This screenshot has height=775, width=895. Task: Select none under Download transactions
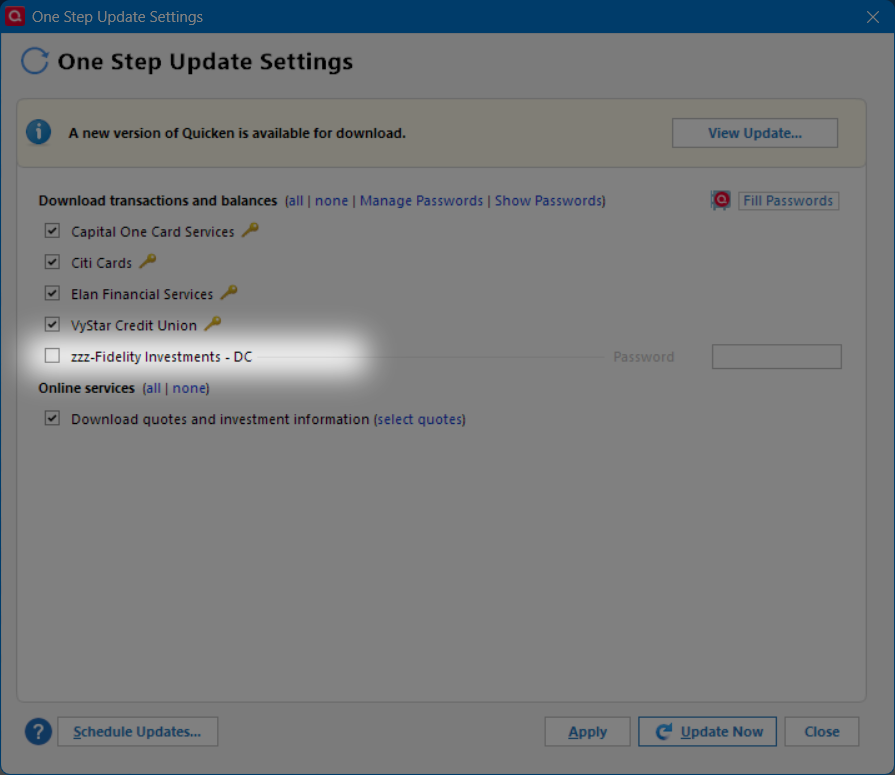(x=331, y=201)
